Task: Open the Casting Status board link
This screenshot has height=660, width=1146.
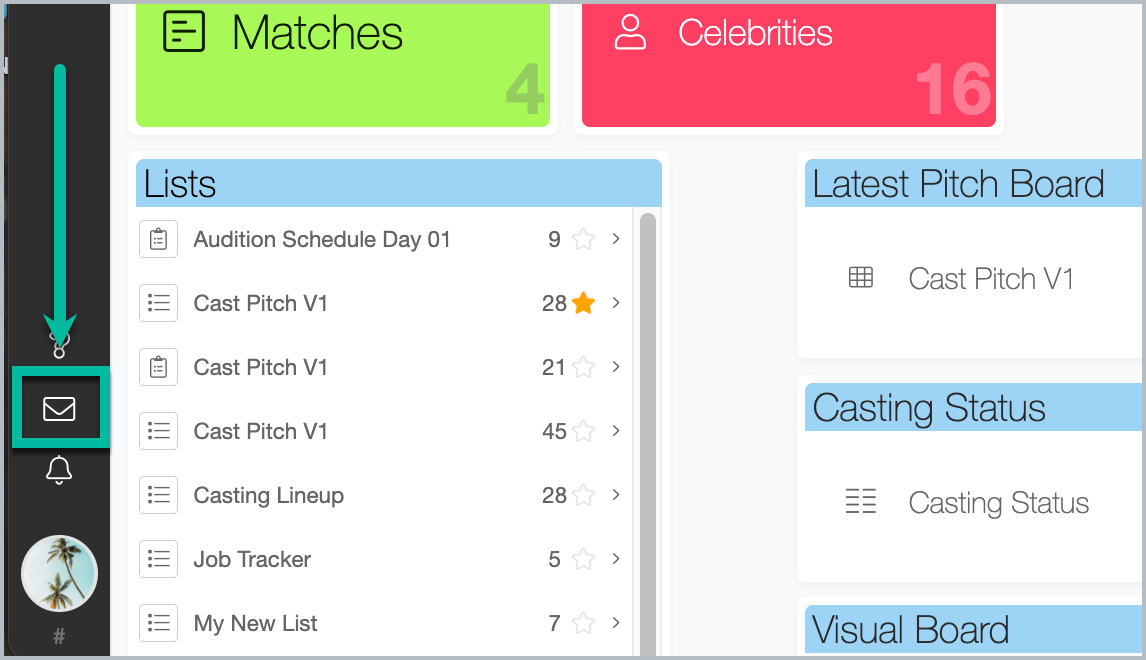Action: (998, 503)
